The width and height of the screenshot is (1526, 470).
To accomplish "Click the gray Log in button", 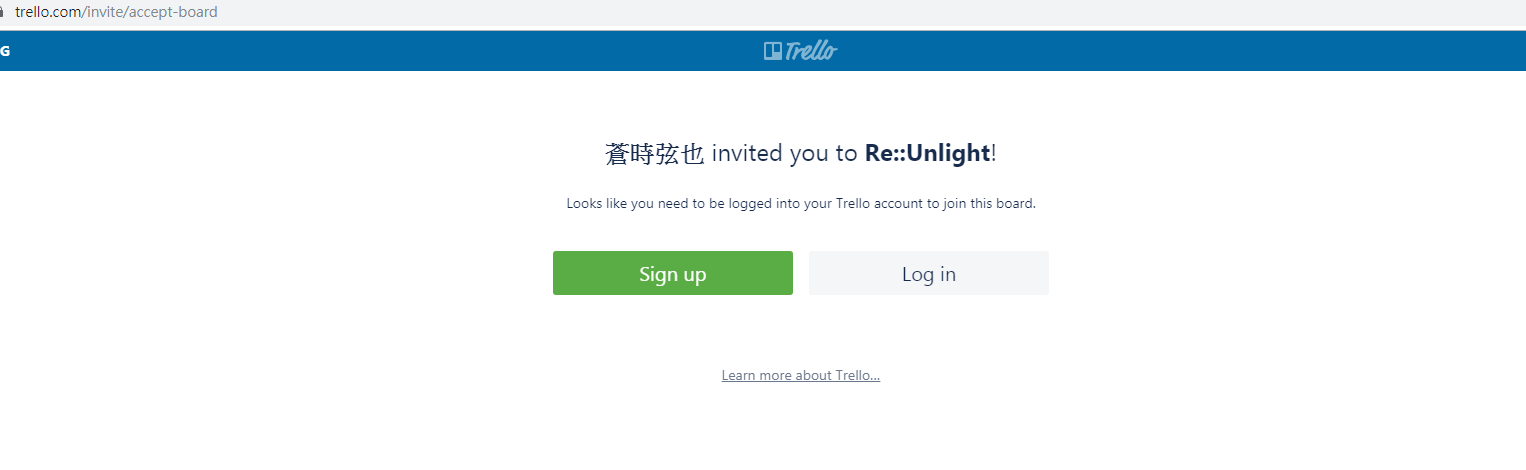I will (x=929, y=273).
